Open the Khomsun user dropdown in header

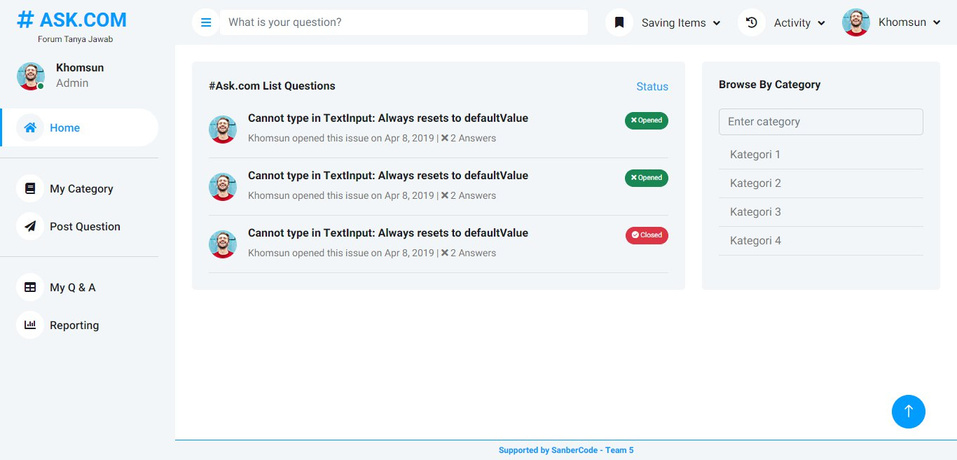point(892,22)
